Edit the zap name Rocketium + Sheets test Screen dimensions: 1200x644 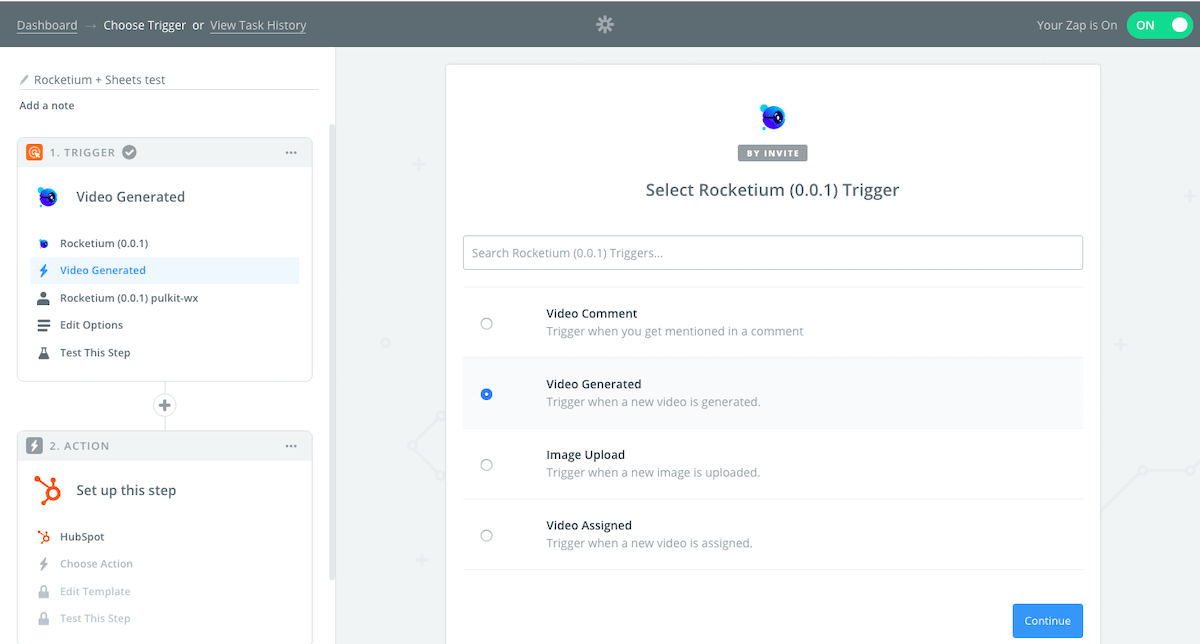tap(100, 80)
